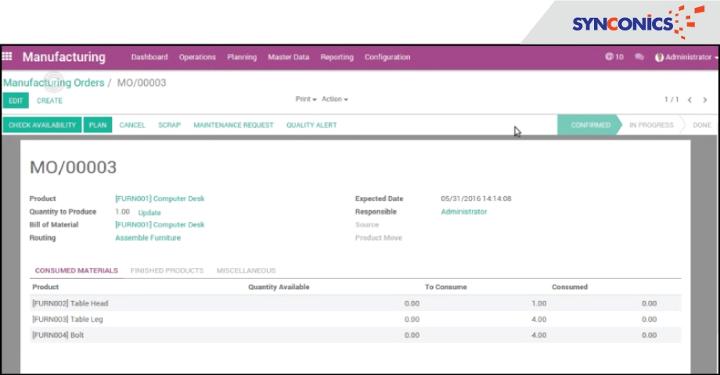
Task: Select the Confirmed status stage
Action: 590,125
